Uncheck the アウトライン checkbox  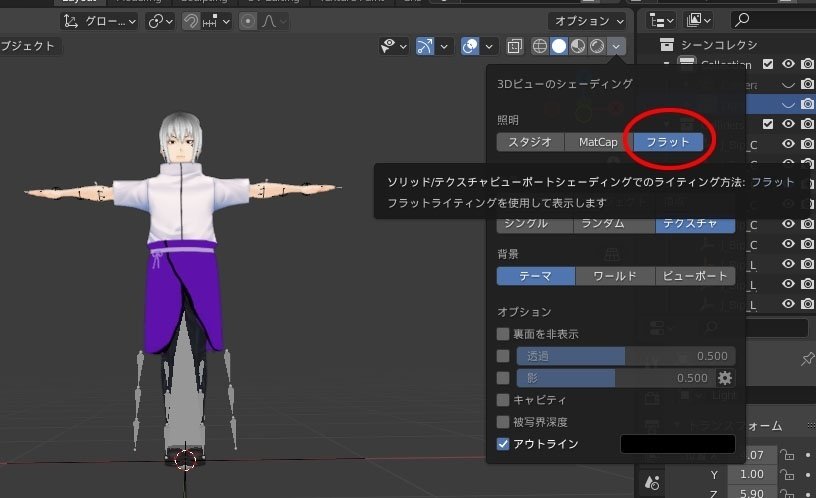pos(503,444)
